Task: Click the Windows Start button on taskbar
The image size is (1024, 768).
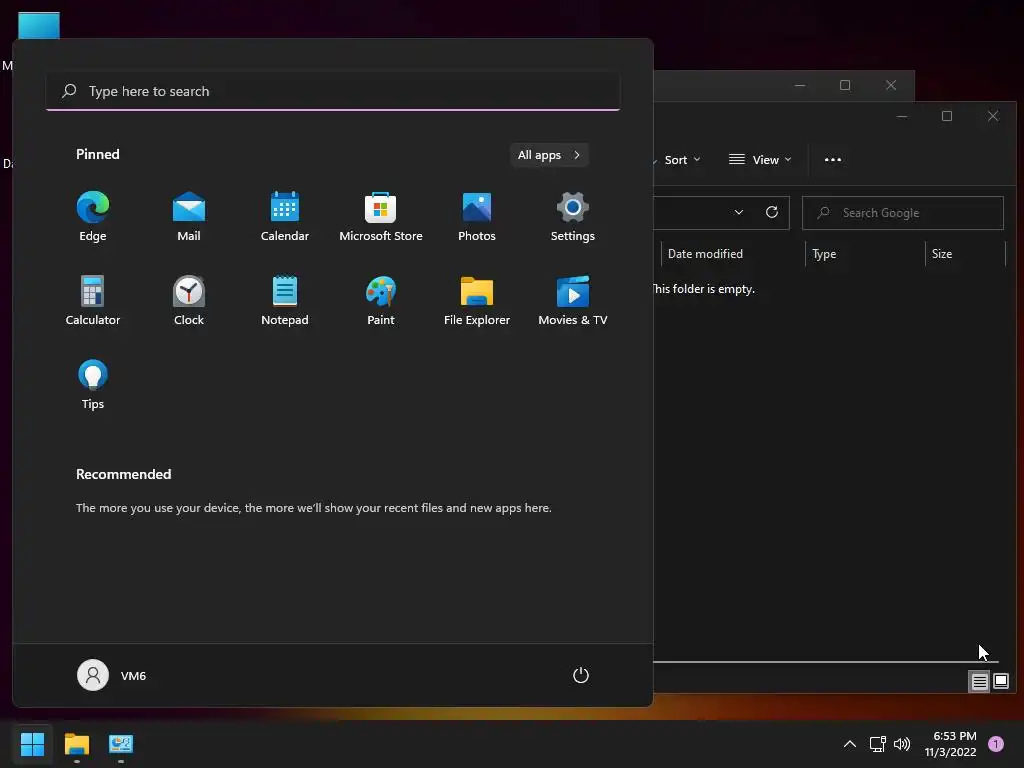Action: (32, 744)
